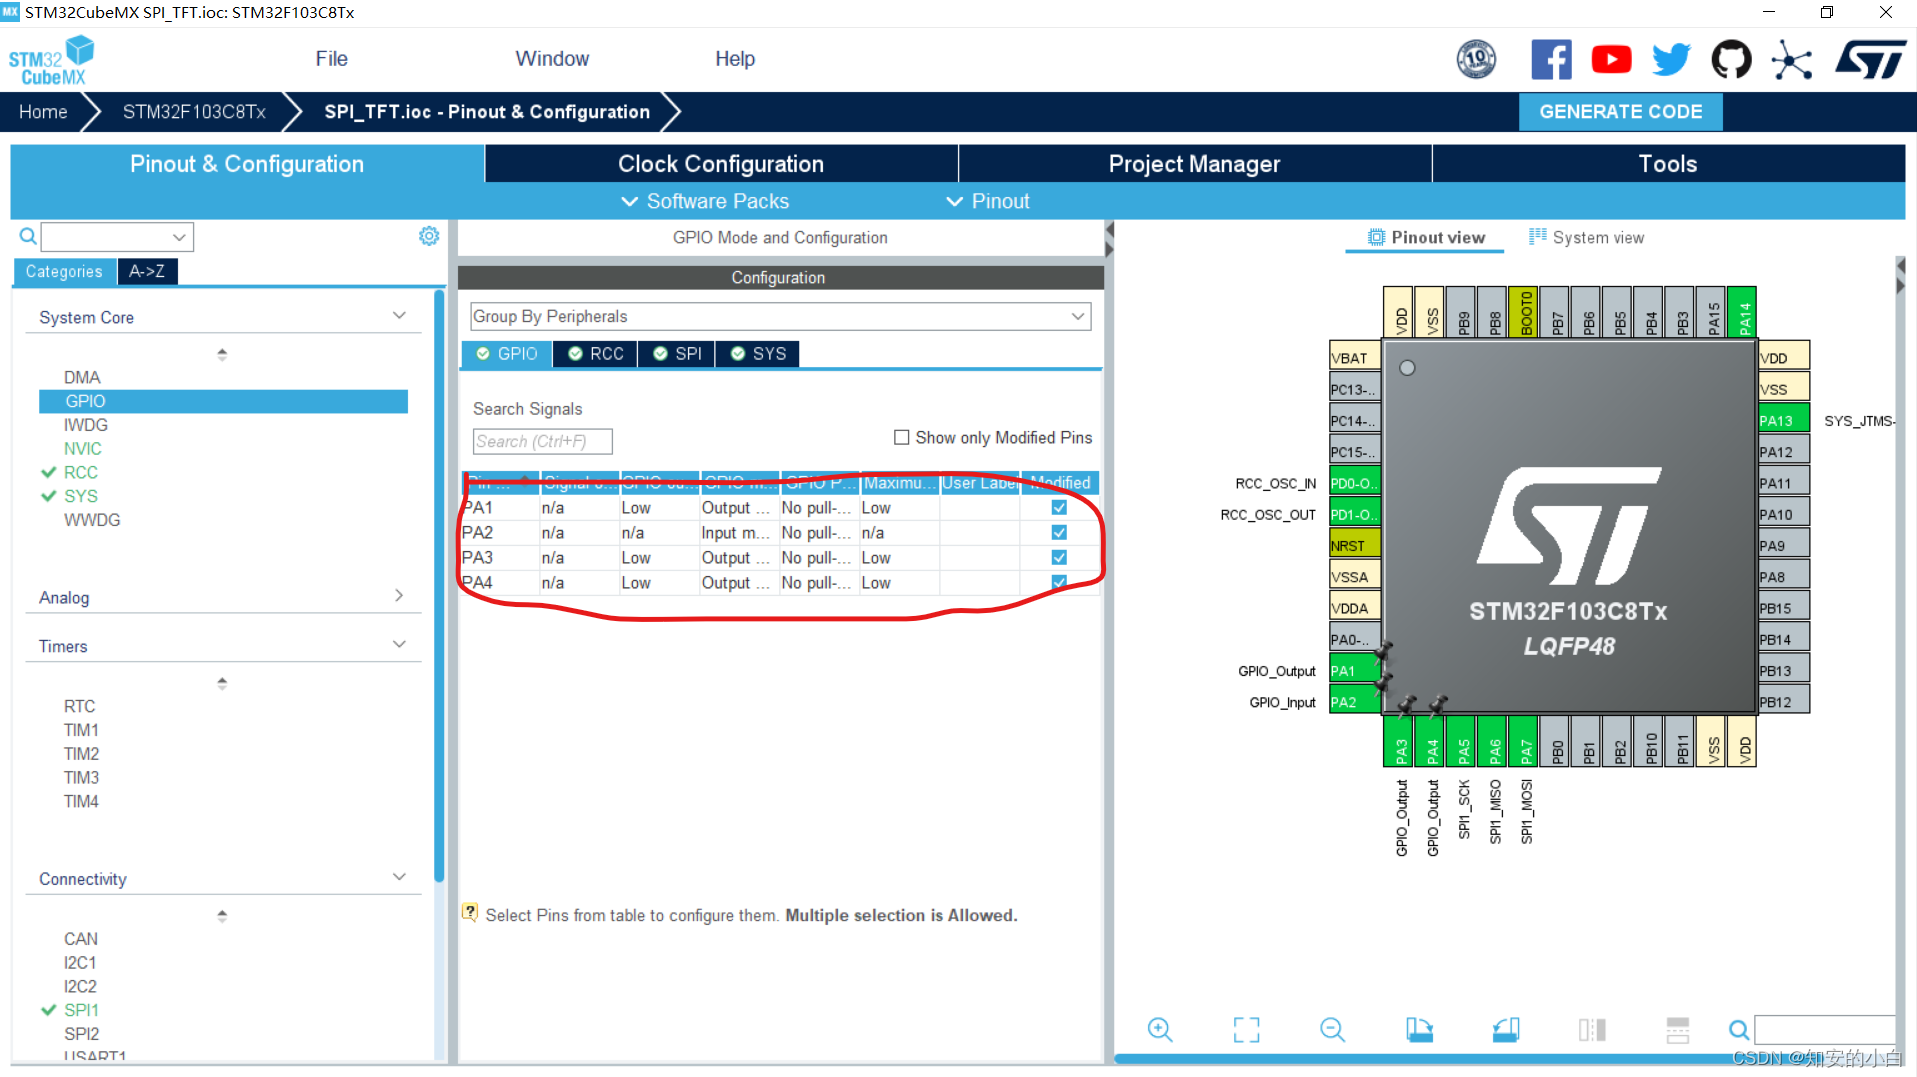Click the GENERATE CODE button
This screenshot has width=1917, height=1077.
1620,112
